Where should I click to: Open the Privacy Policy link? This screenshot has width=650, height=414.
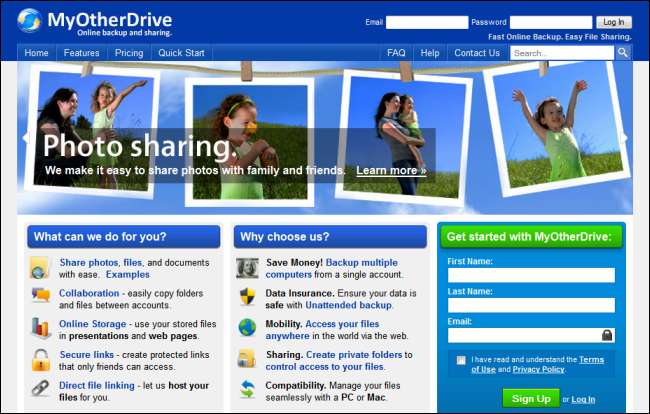[538, 370]
